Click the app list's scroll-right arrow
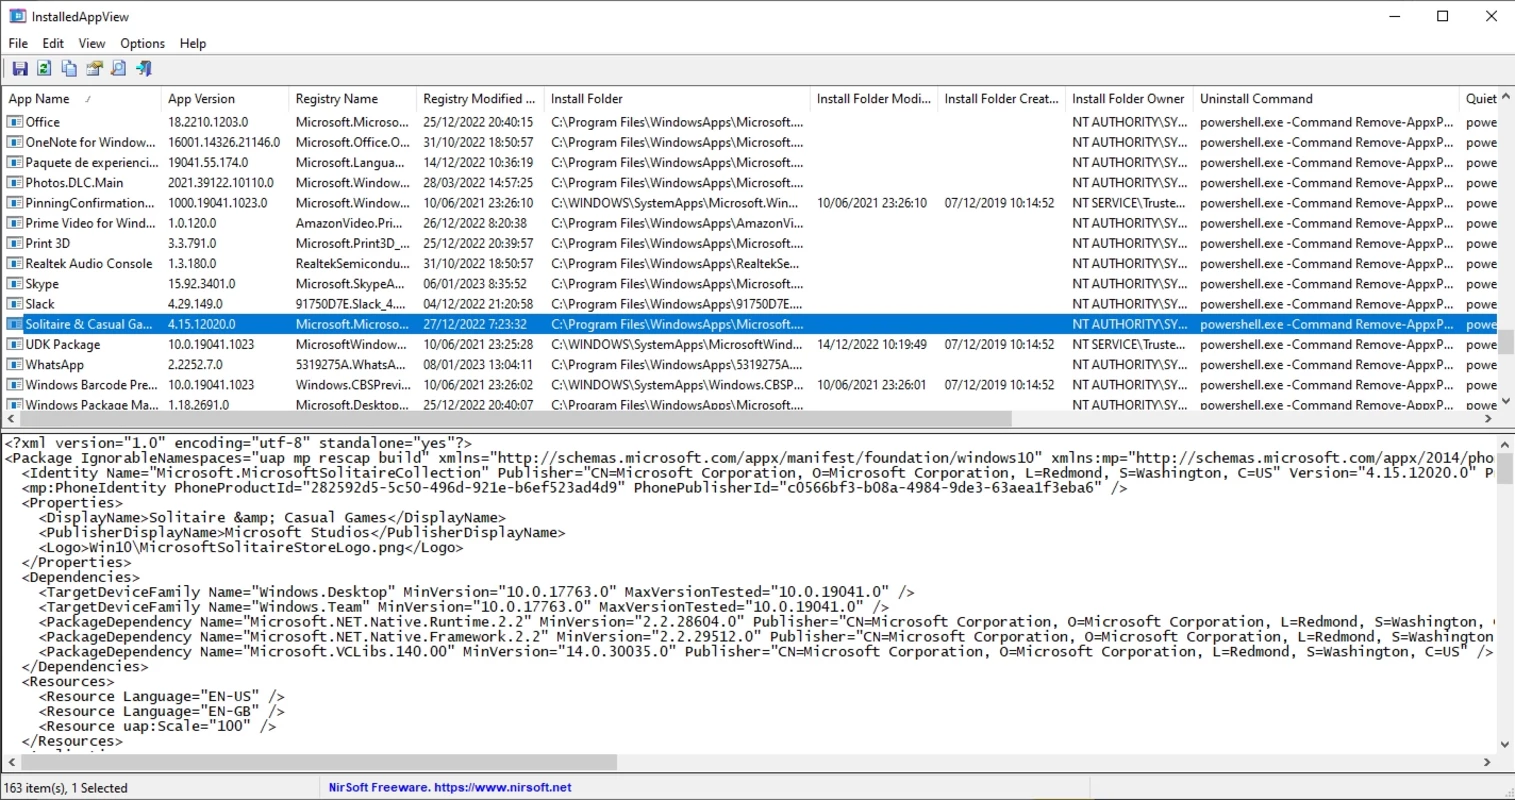 (1488, 419)
